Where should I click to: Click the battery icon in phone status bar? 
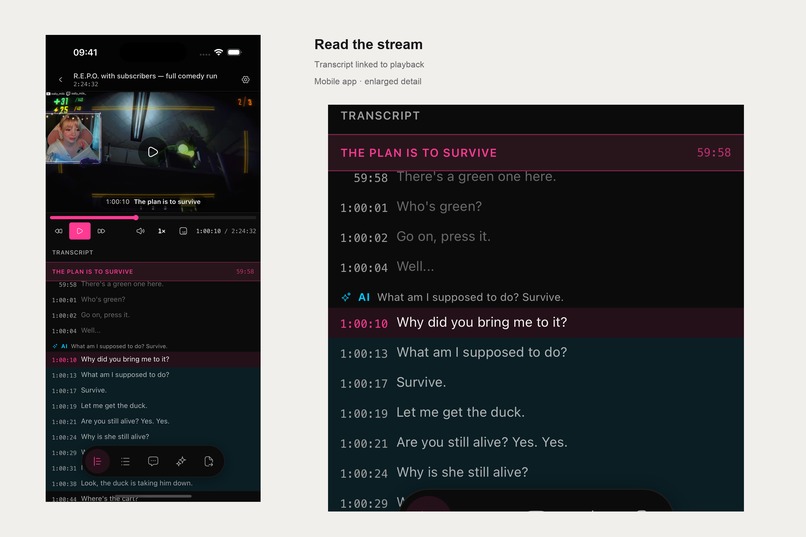(234, 52)
